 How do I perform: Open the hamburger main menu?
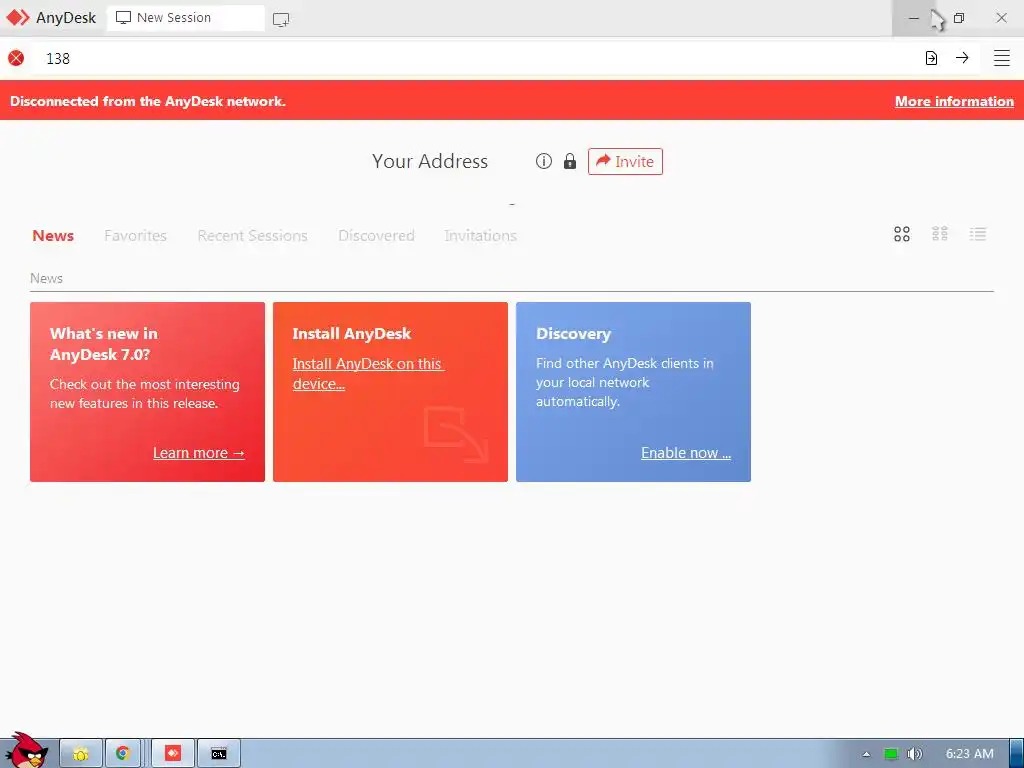[1002, 58]
